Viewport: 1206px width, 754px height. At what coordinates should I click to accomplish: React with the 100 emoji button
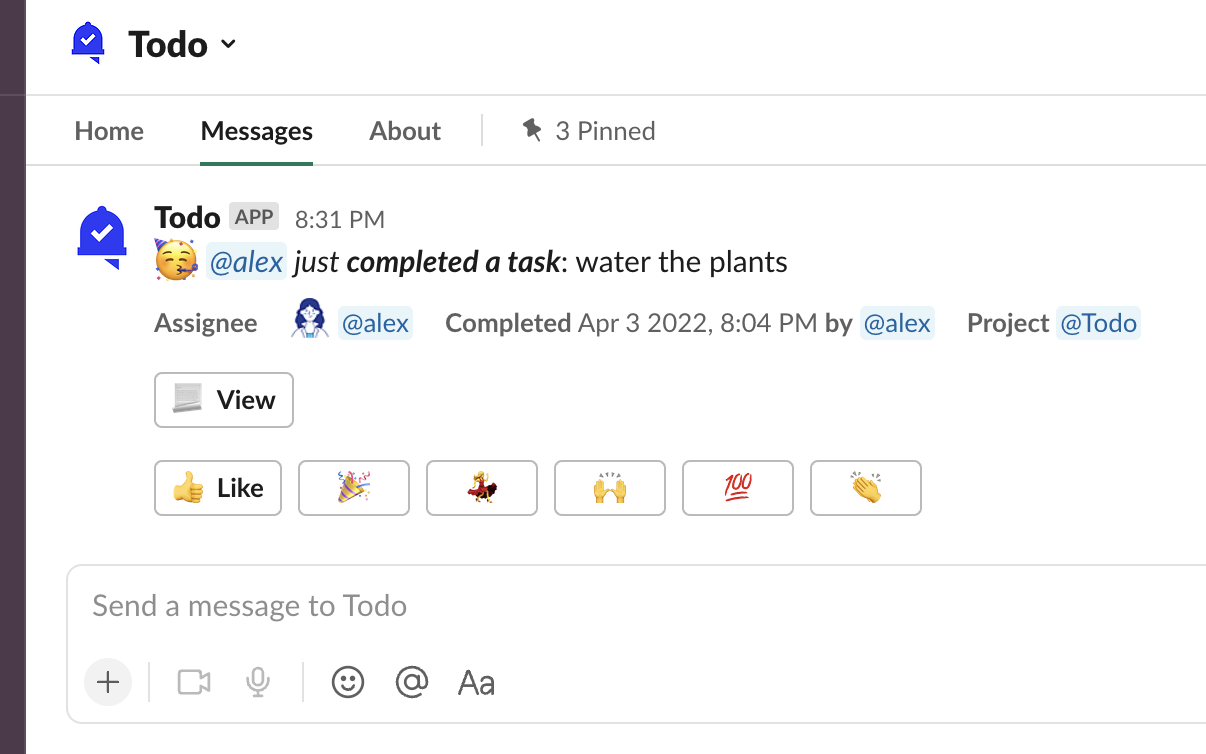coord(738,488)
